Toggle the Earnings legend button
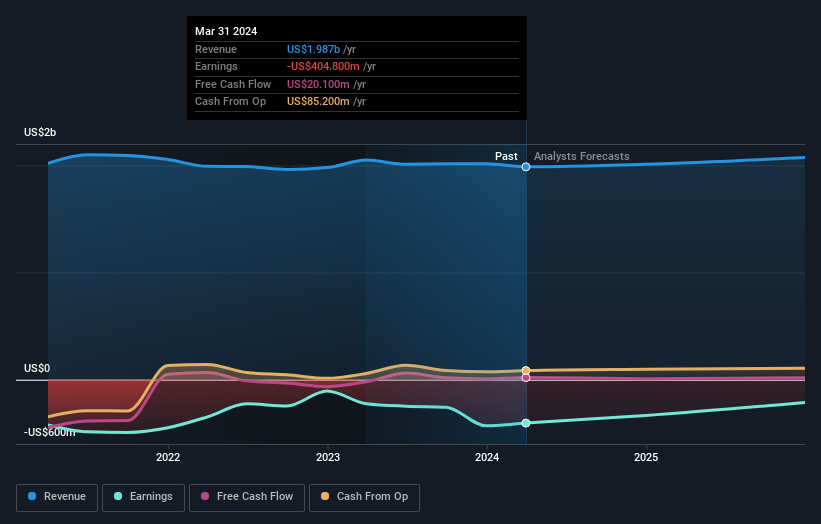821x524 pixels. tap(143, 497)
